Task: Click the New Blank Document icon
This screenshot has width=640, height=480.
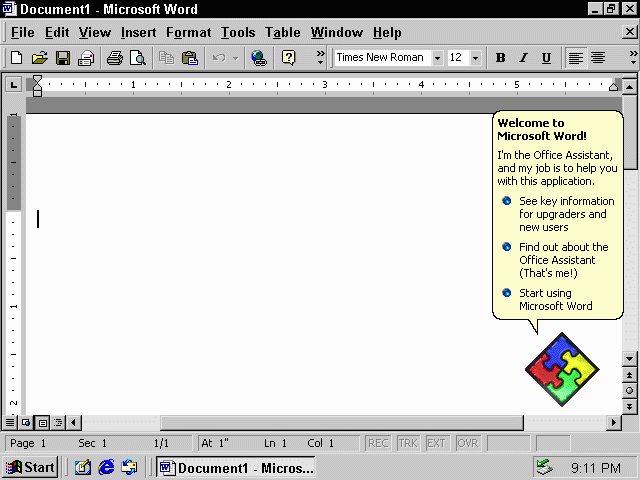Action: [x=16, y=58]
